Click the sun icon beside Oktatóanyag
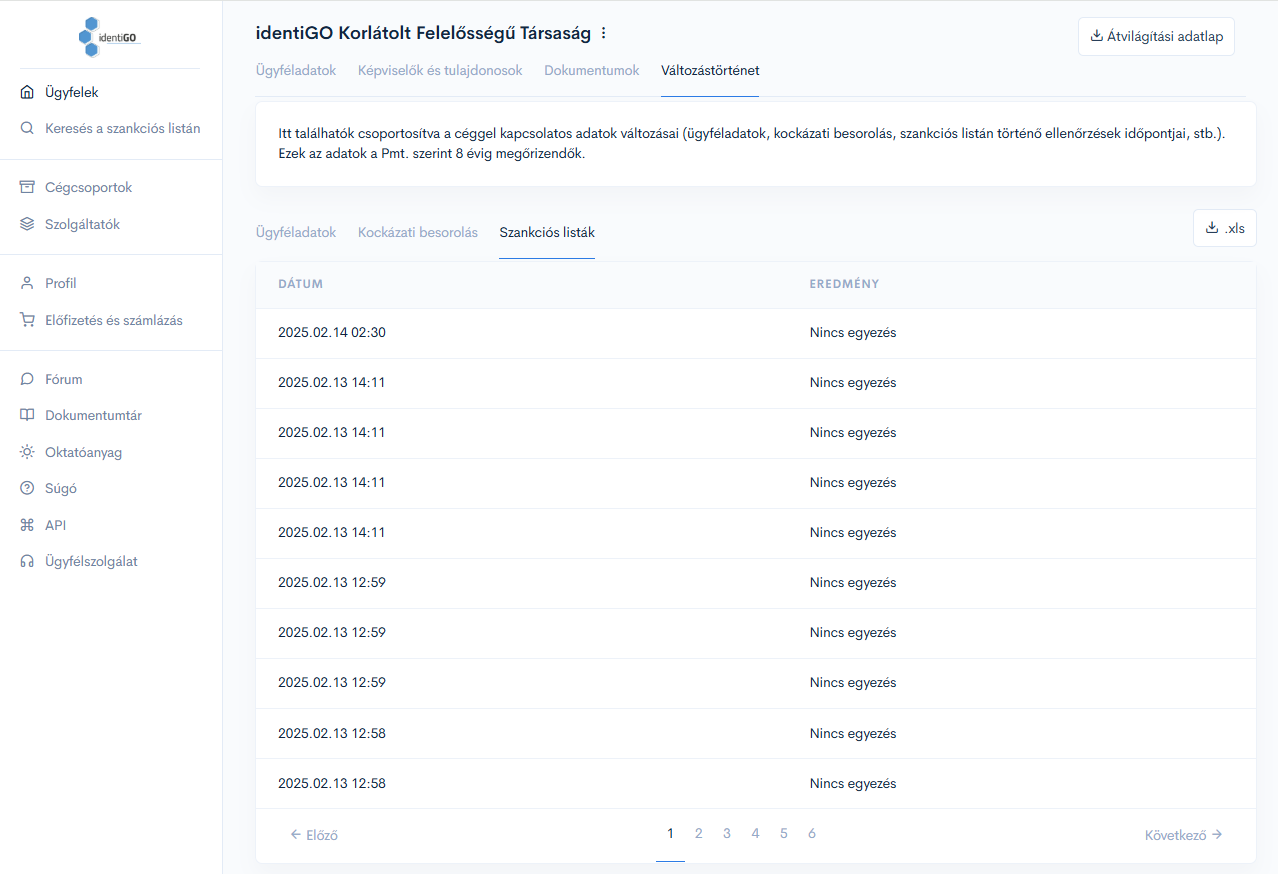Image resolution: width=1278 pixels, height=874 pixels. (27, 452)
